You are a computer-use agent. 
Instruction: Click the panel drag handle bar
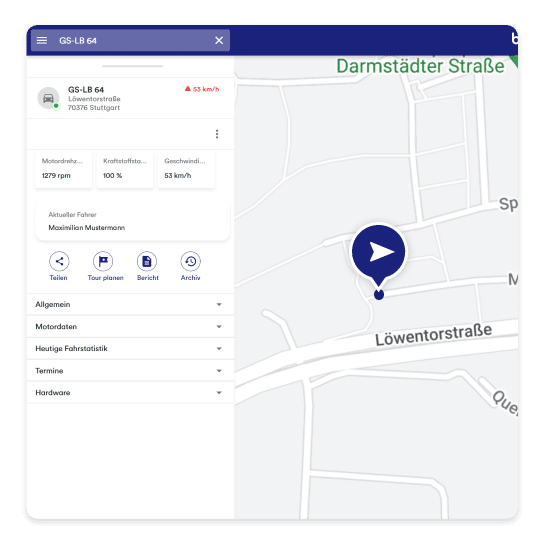coord(133,66)
